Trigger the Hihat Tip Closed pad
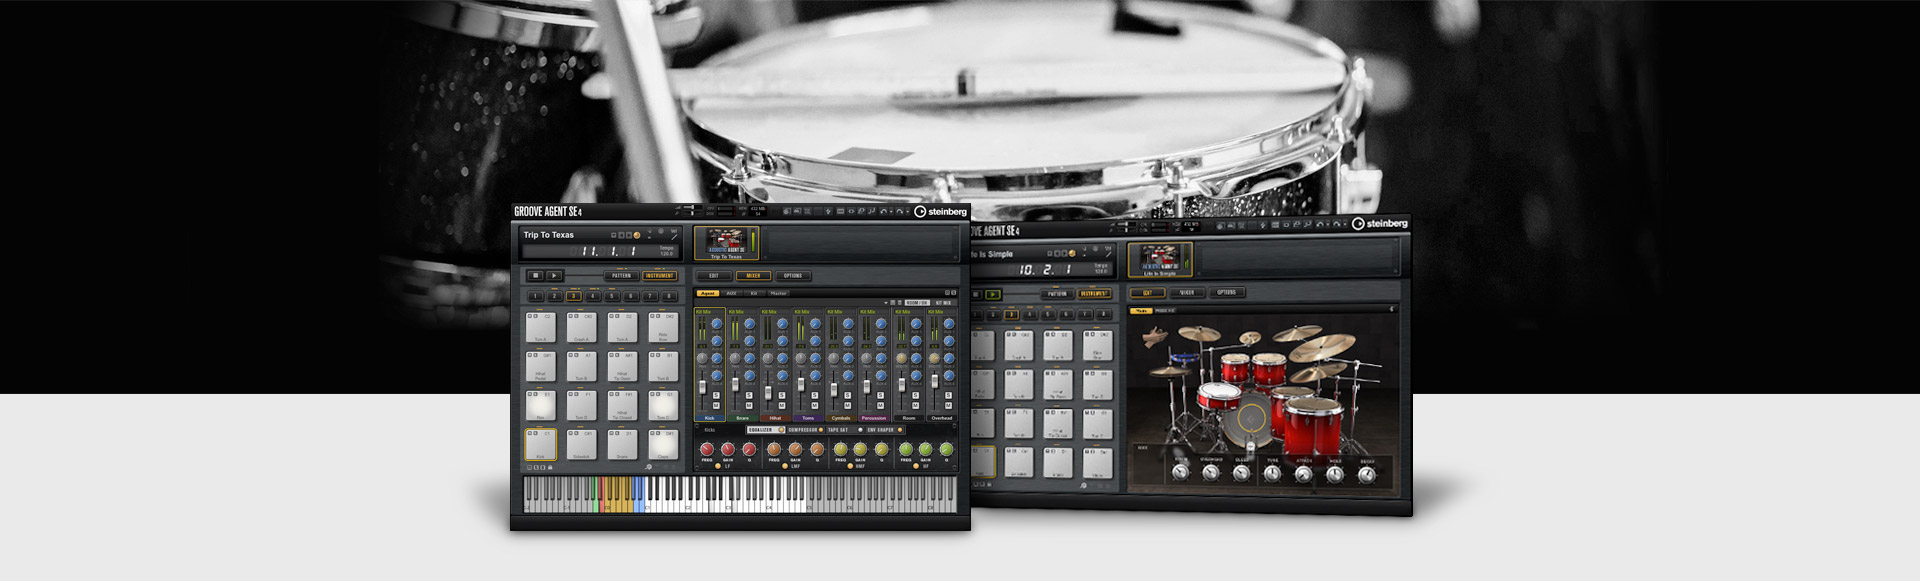Image resolution: width=1920 pixels, height=581 pixels. click(x=622, y=405)
